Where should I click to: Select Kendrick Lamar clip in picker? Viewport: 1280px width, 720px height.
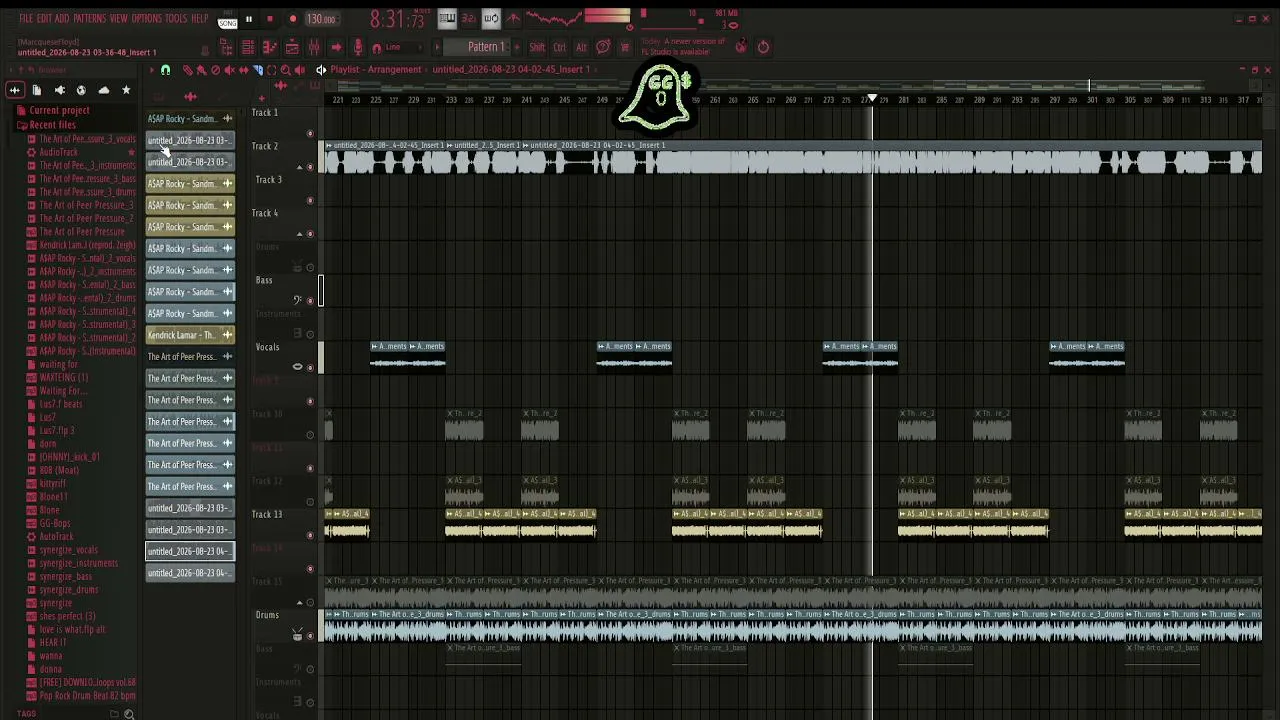point(190,335)
